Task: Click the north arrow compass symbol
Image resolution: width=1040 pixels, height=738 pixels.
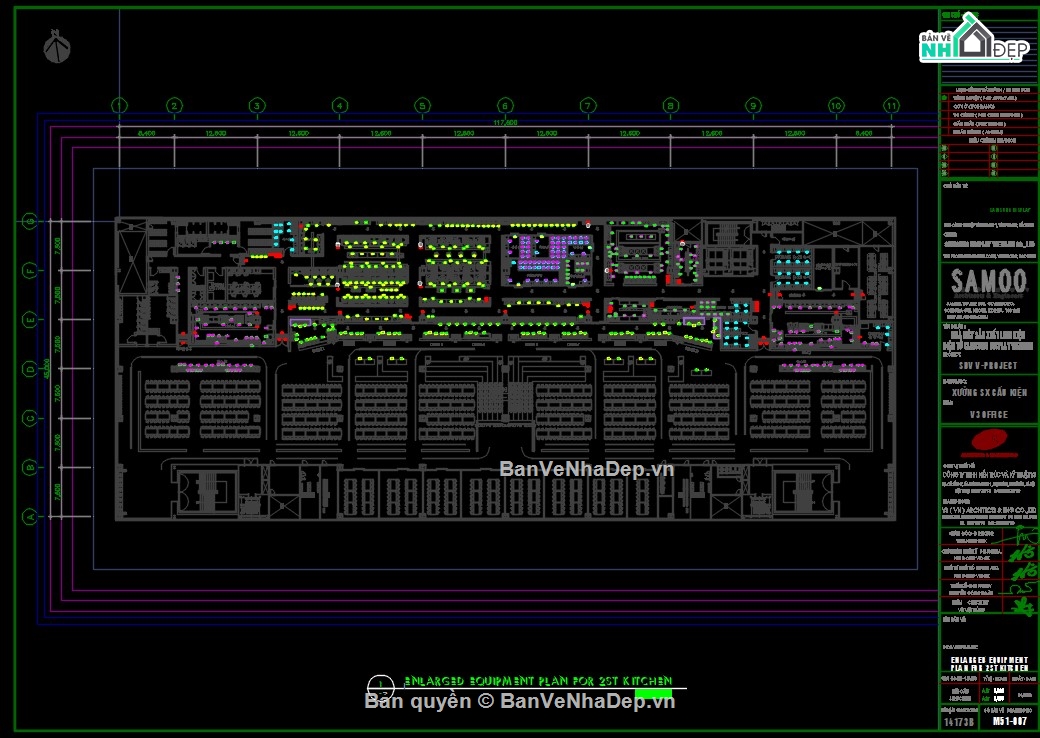Action: point(57,45)
